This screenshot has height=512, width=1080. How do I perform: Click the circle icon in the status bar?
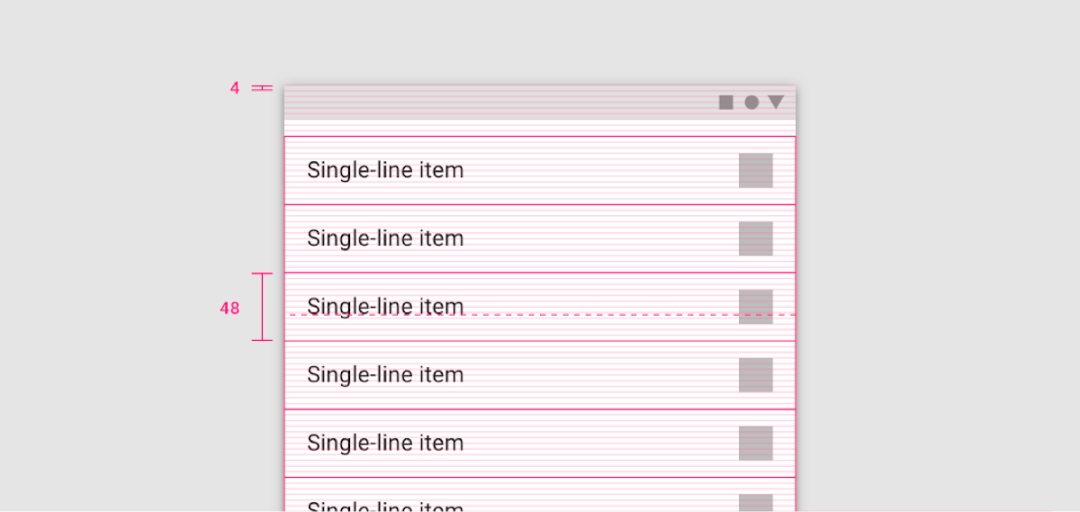(x=751, y=102)
